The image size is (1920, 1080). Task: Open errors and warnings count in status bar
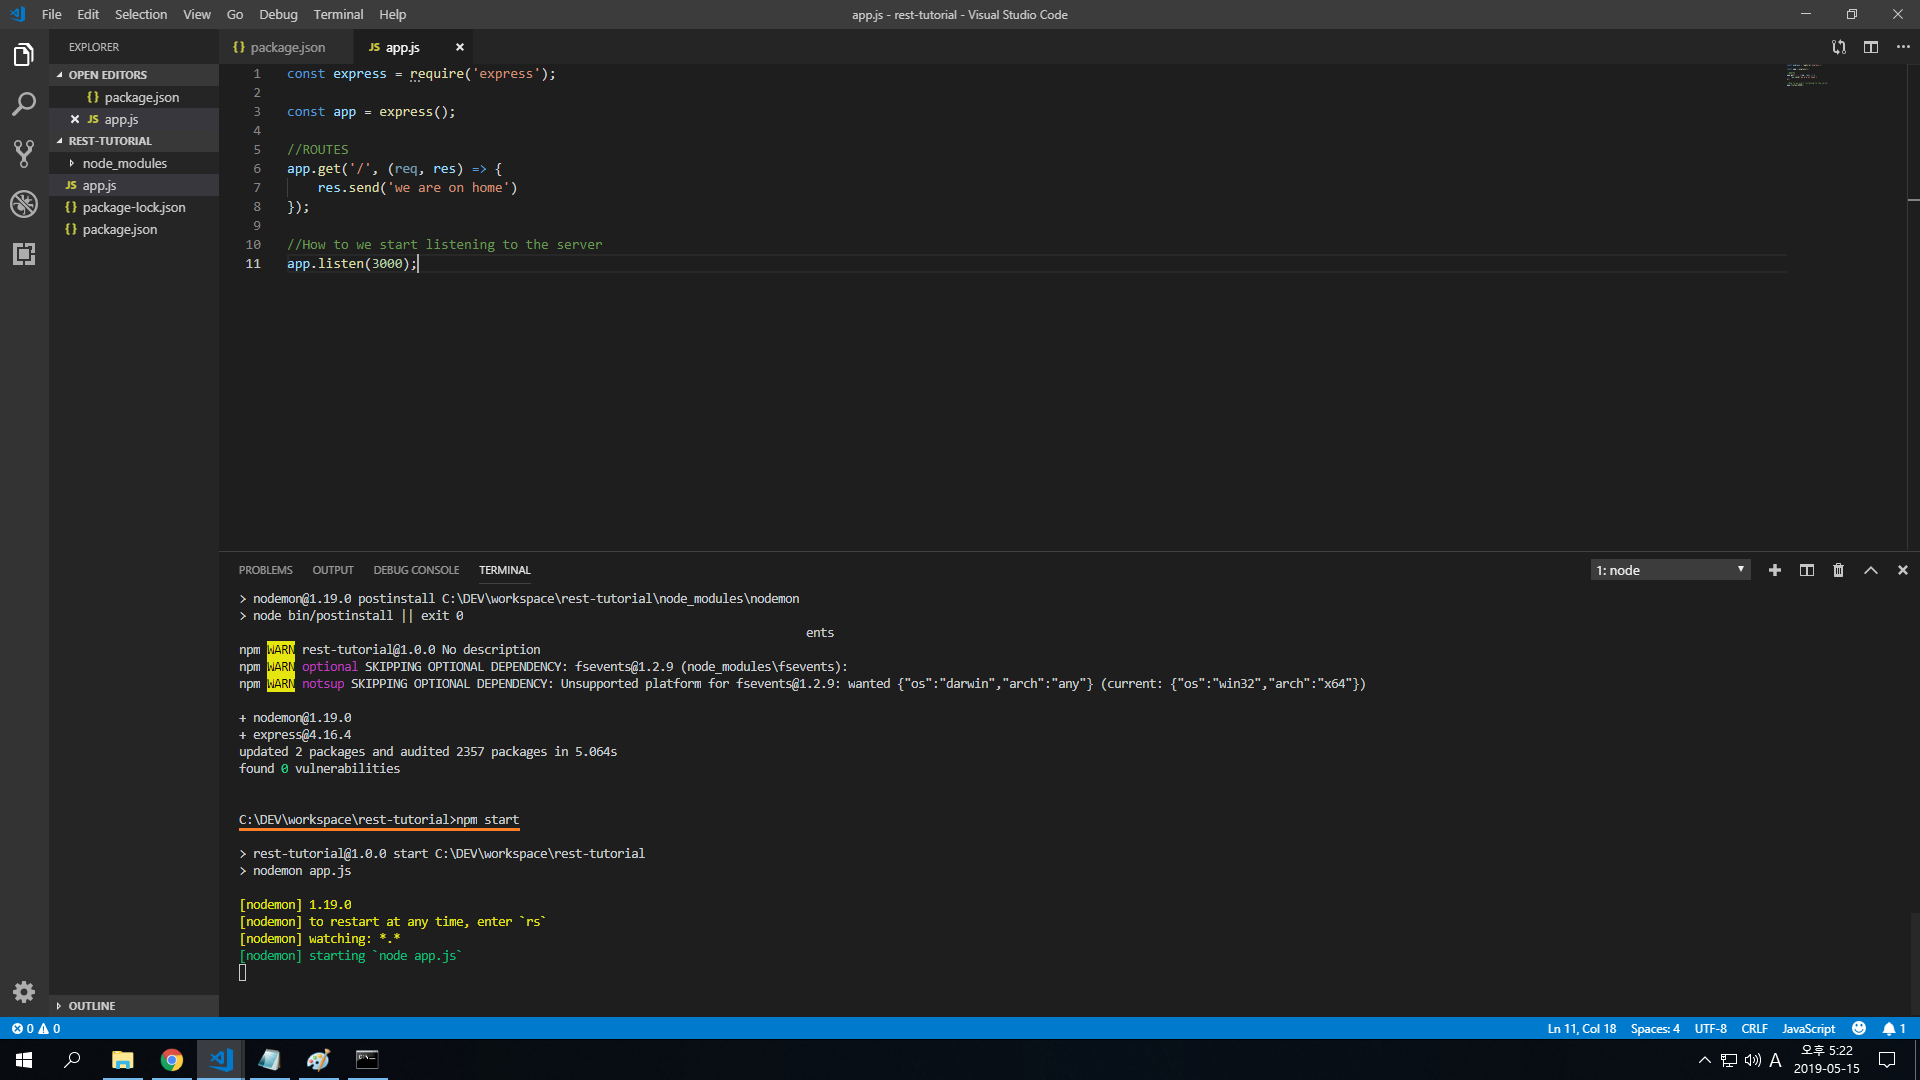click(x=35, y=1028)
